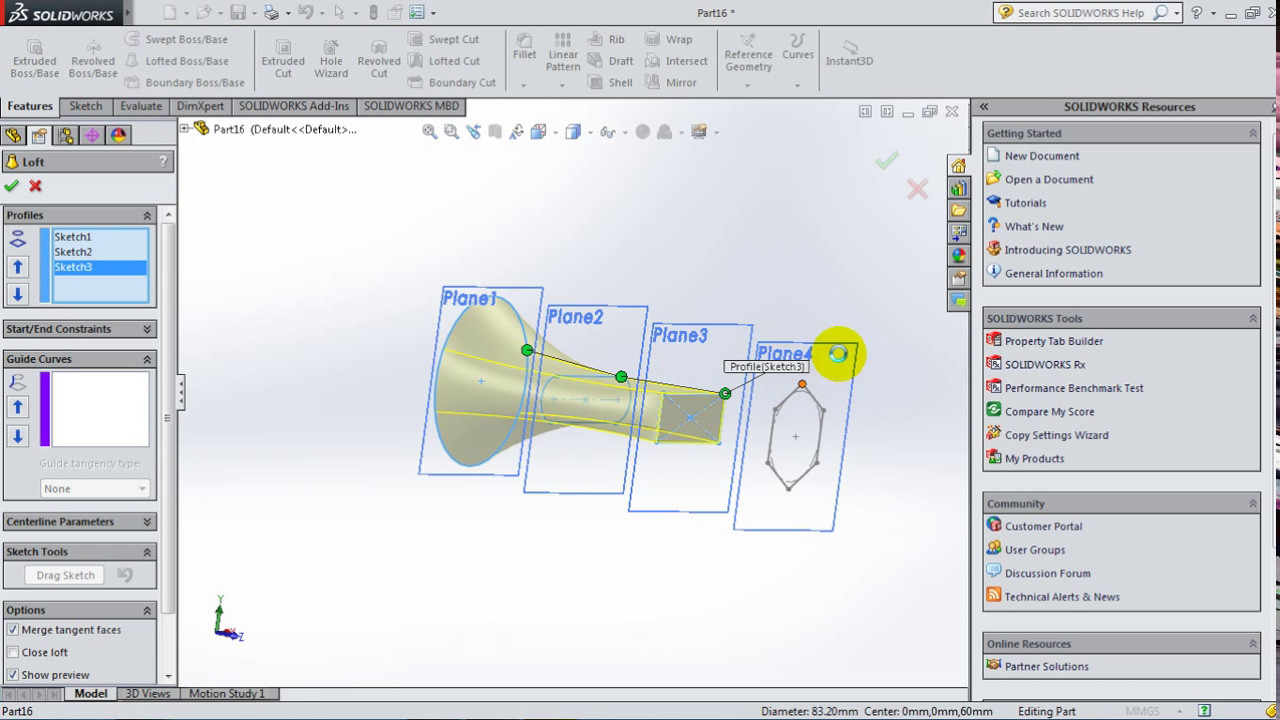Move selected profile up in Profiles list
This screenshot has width=1280, height=720.
point(17,267)
